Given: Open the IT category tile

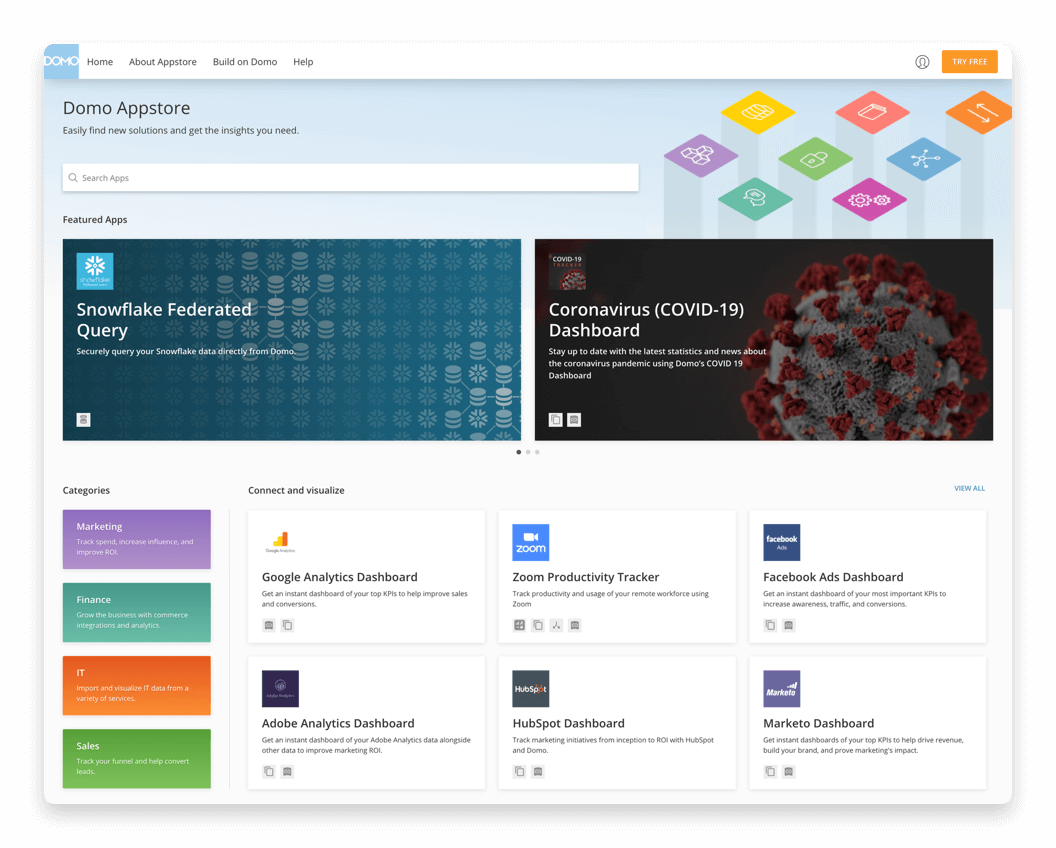Looking at the screenshot, I should pos(137,686).
